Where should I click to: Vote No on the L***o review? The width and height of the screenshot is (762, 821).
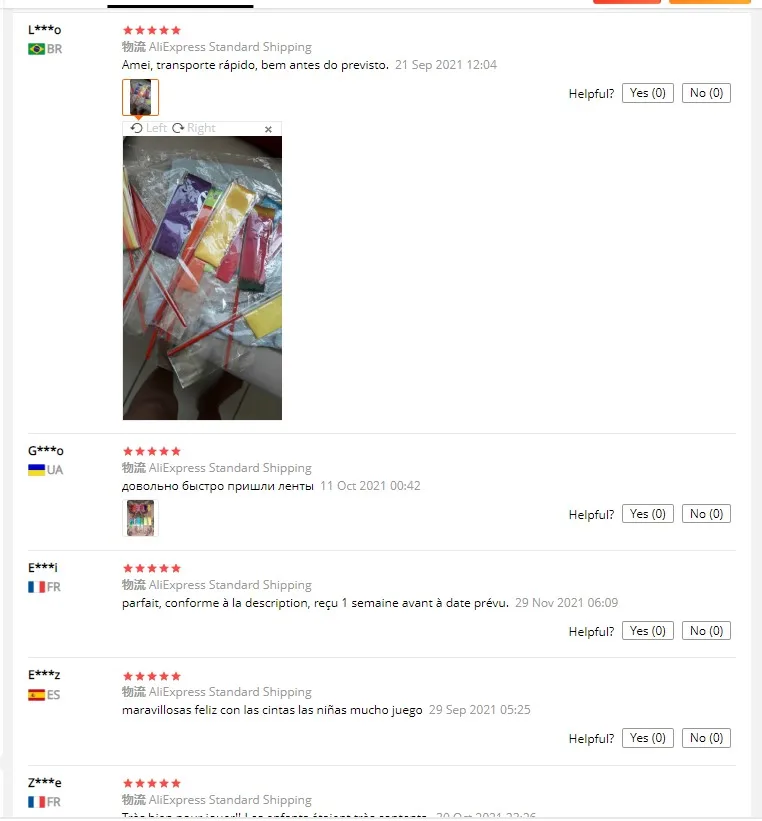coord(706,93)
